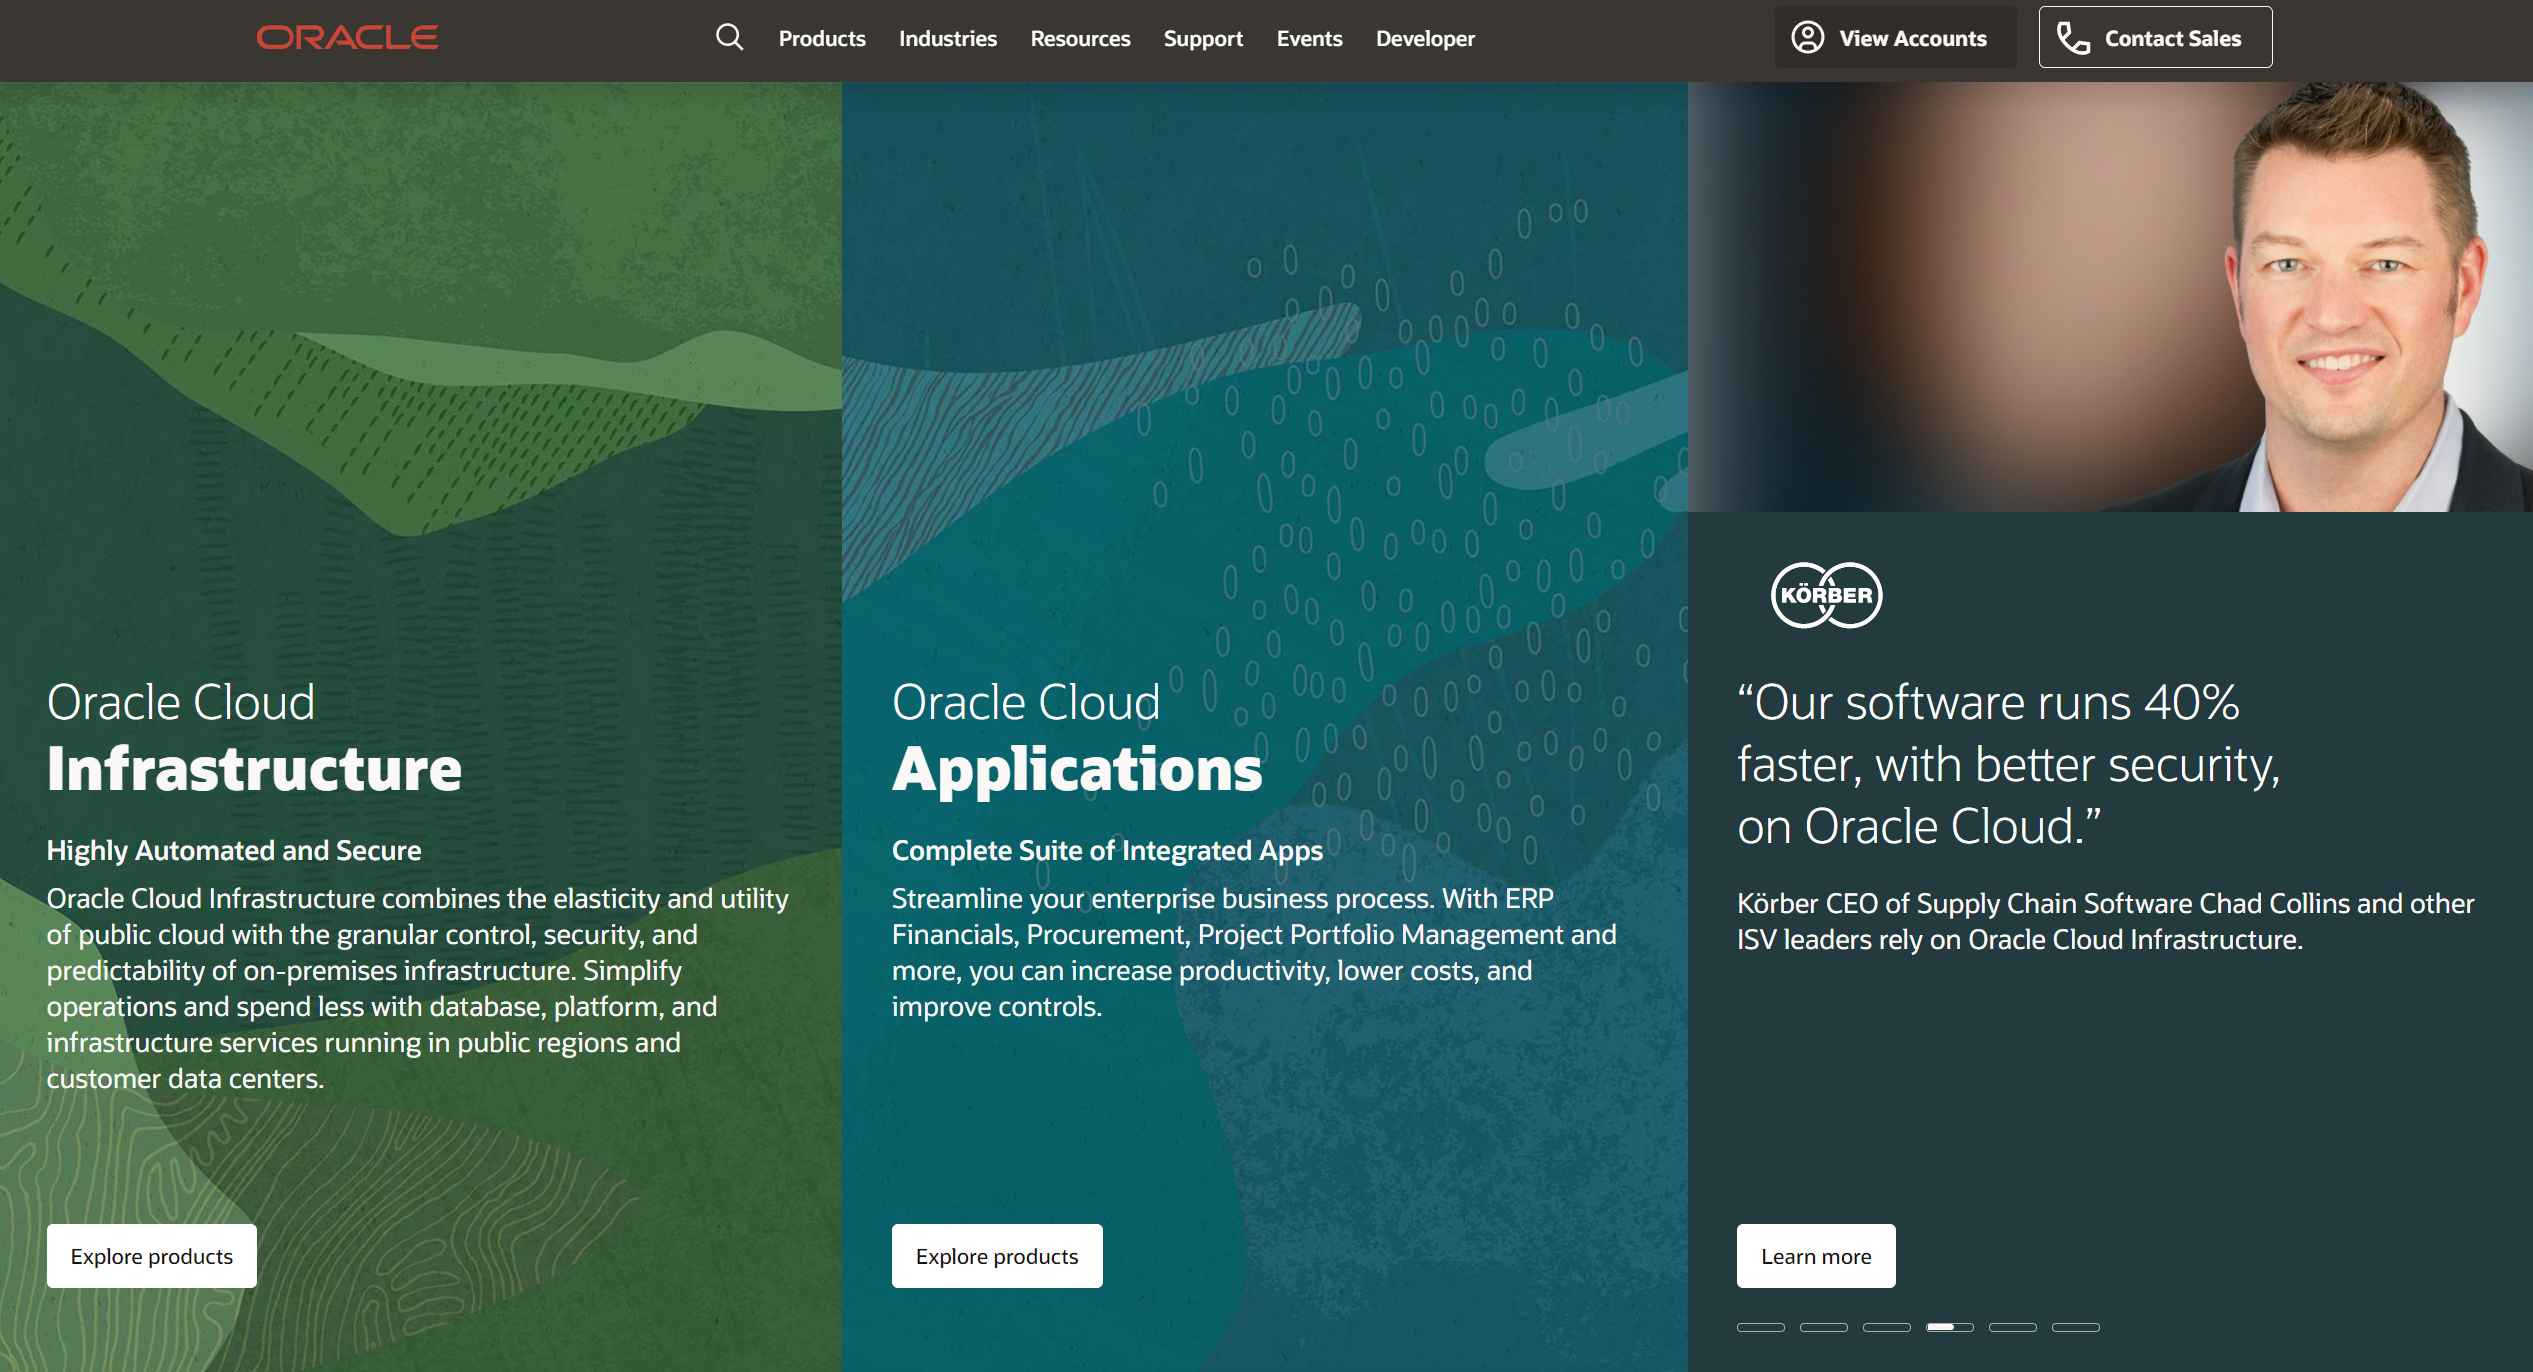Select the third carousel slide indicator
Image resolution: width=2533 pixels, height=1372 pixels.
(x=1886, y=1327)
